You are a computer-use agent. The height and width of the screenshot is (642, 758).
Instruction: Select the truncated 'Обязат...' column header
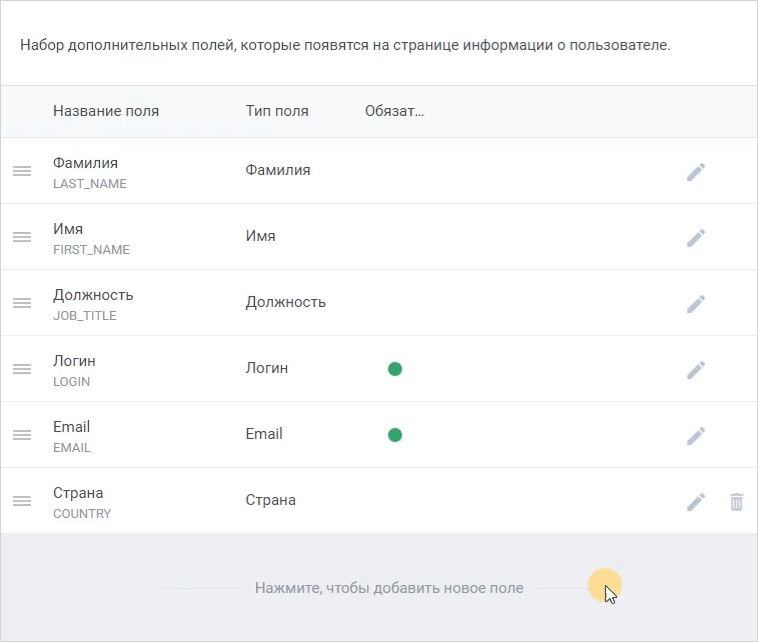click(x=394, y=111)
